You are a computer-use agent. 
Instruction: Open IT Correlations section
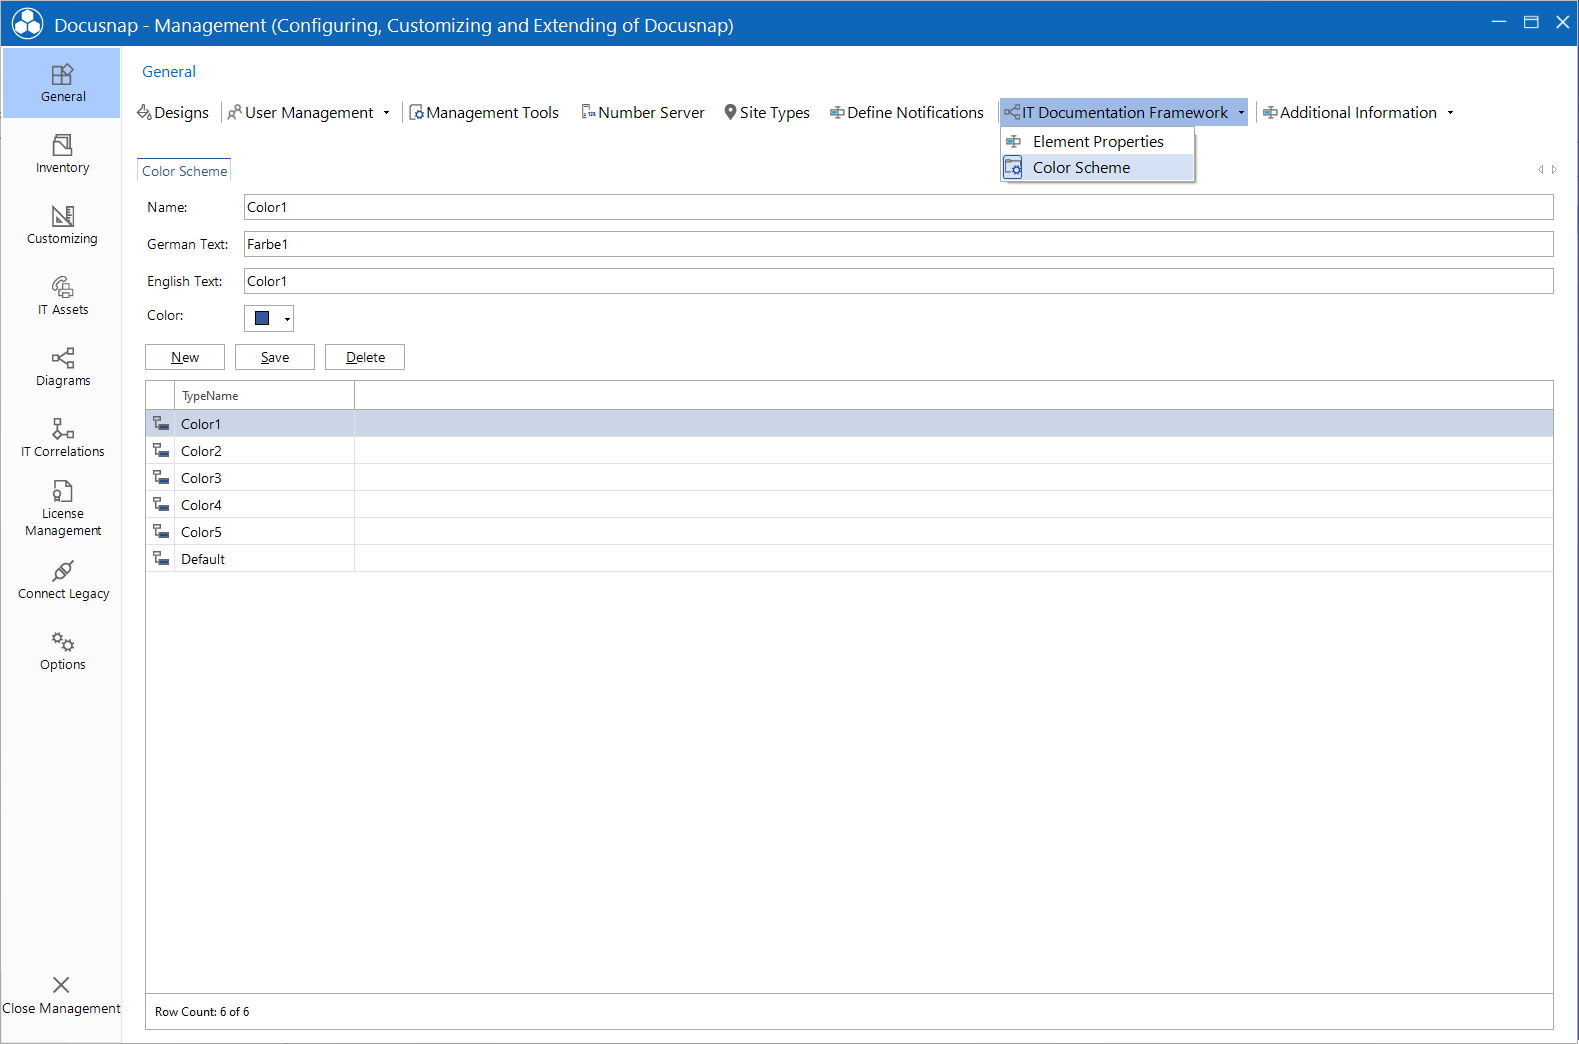[62, 438]
